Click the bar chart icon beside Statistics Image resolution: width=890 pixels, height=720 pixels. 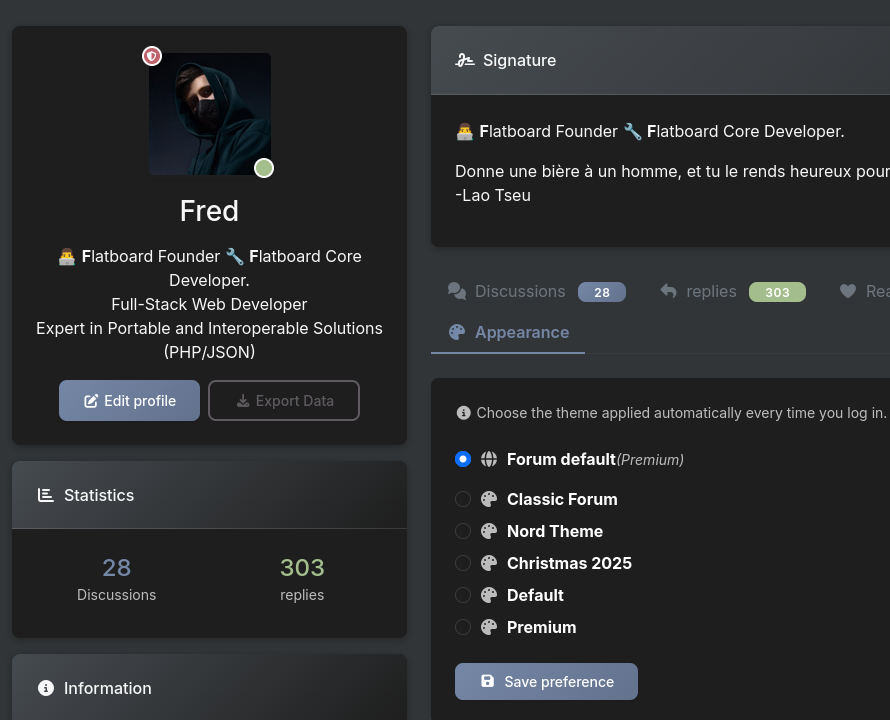(x=45, y=495)
